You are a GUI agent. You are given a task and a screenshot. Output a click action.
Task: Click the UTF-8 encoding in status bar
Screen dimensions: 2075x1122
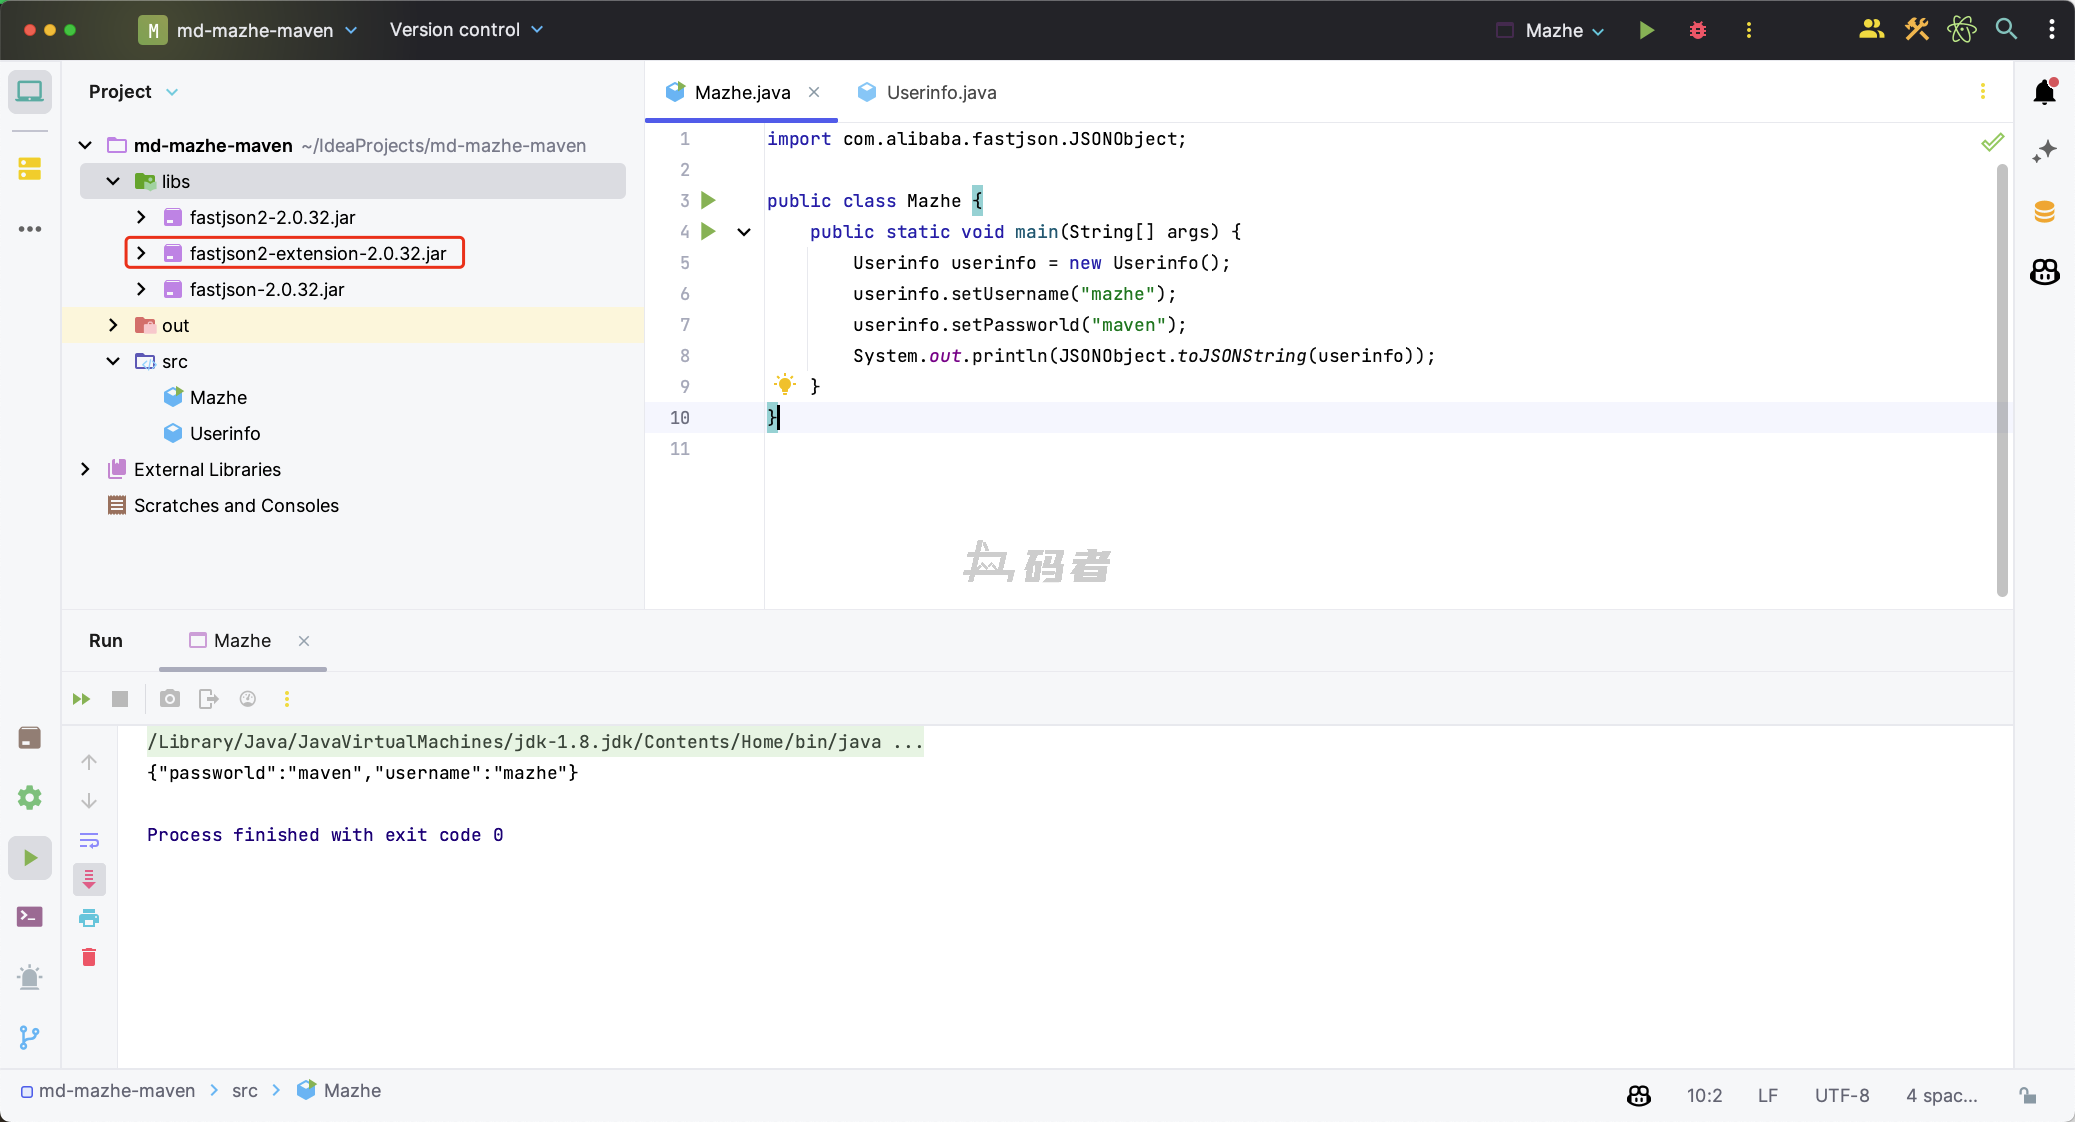[x=1841, y=1095]
